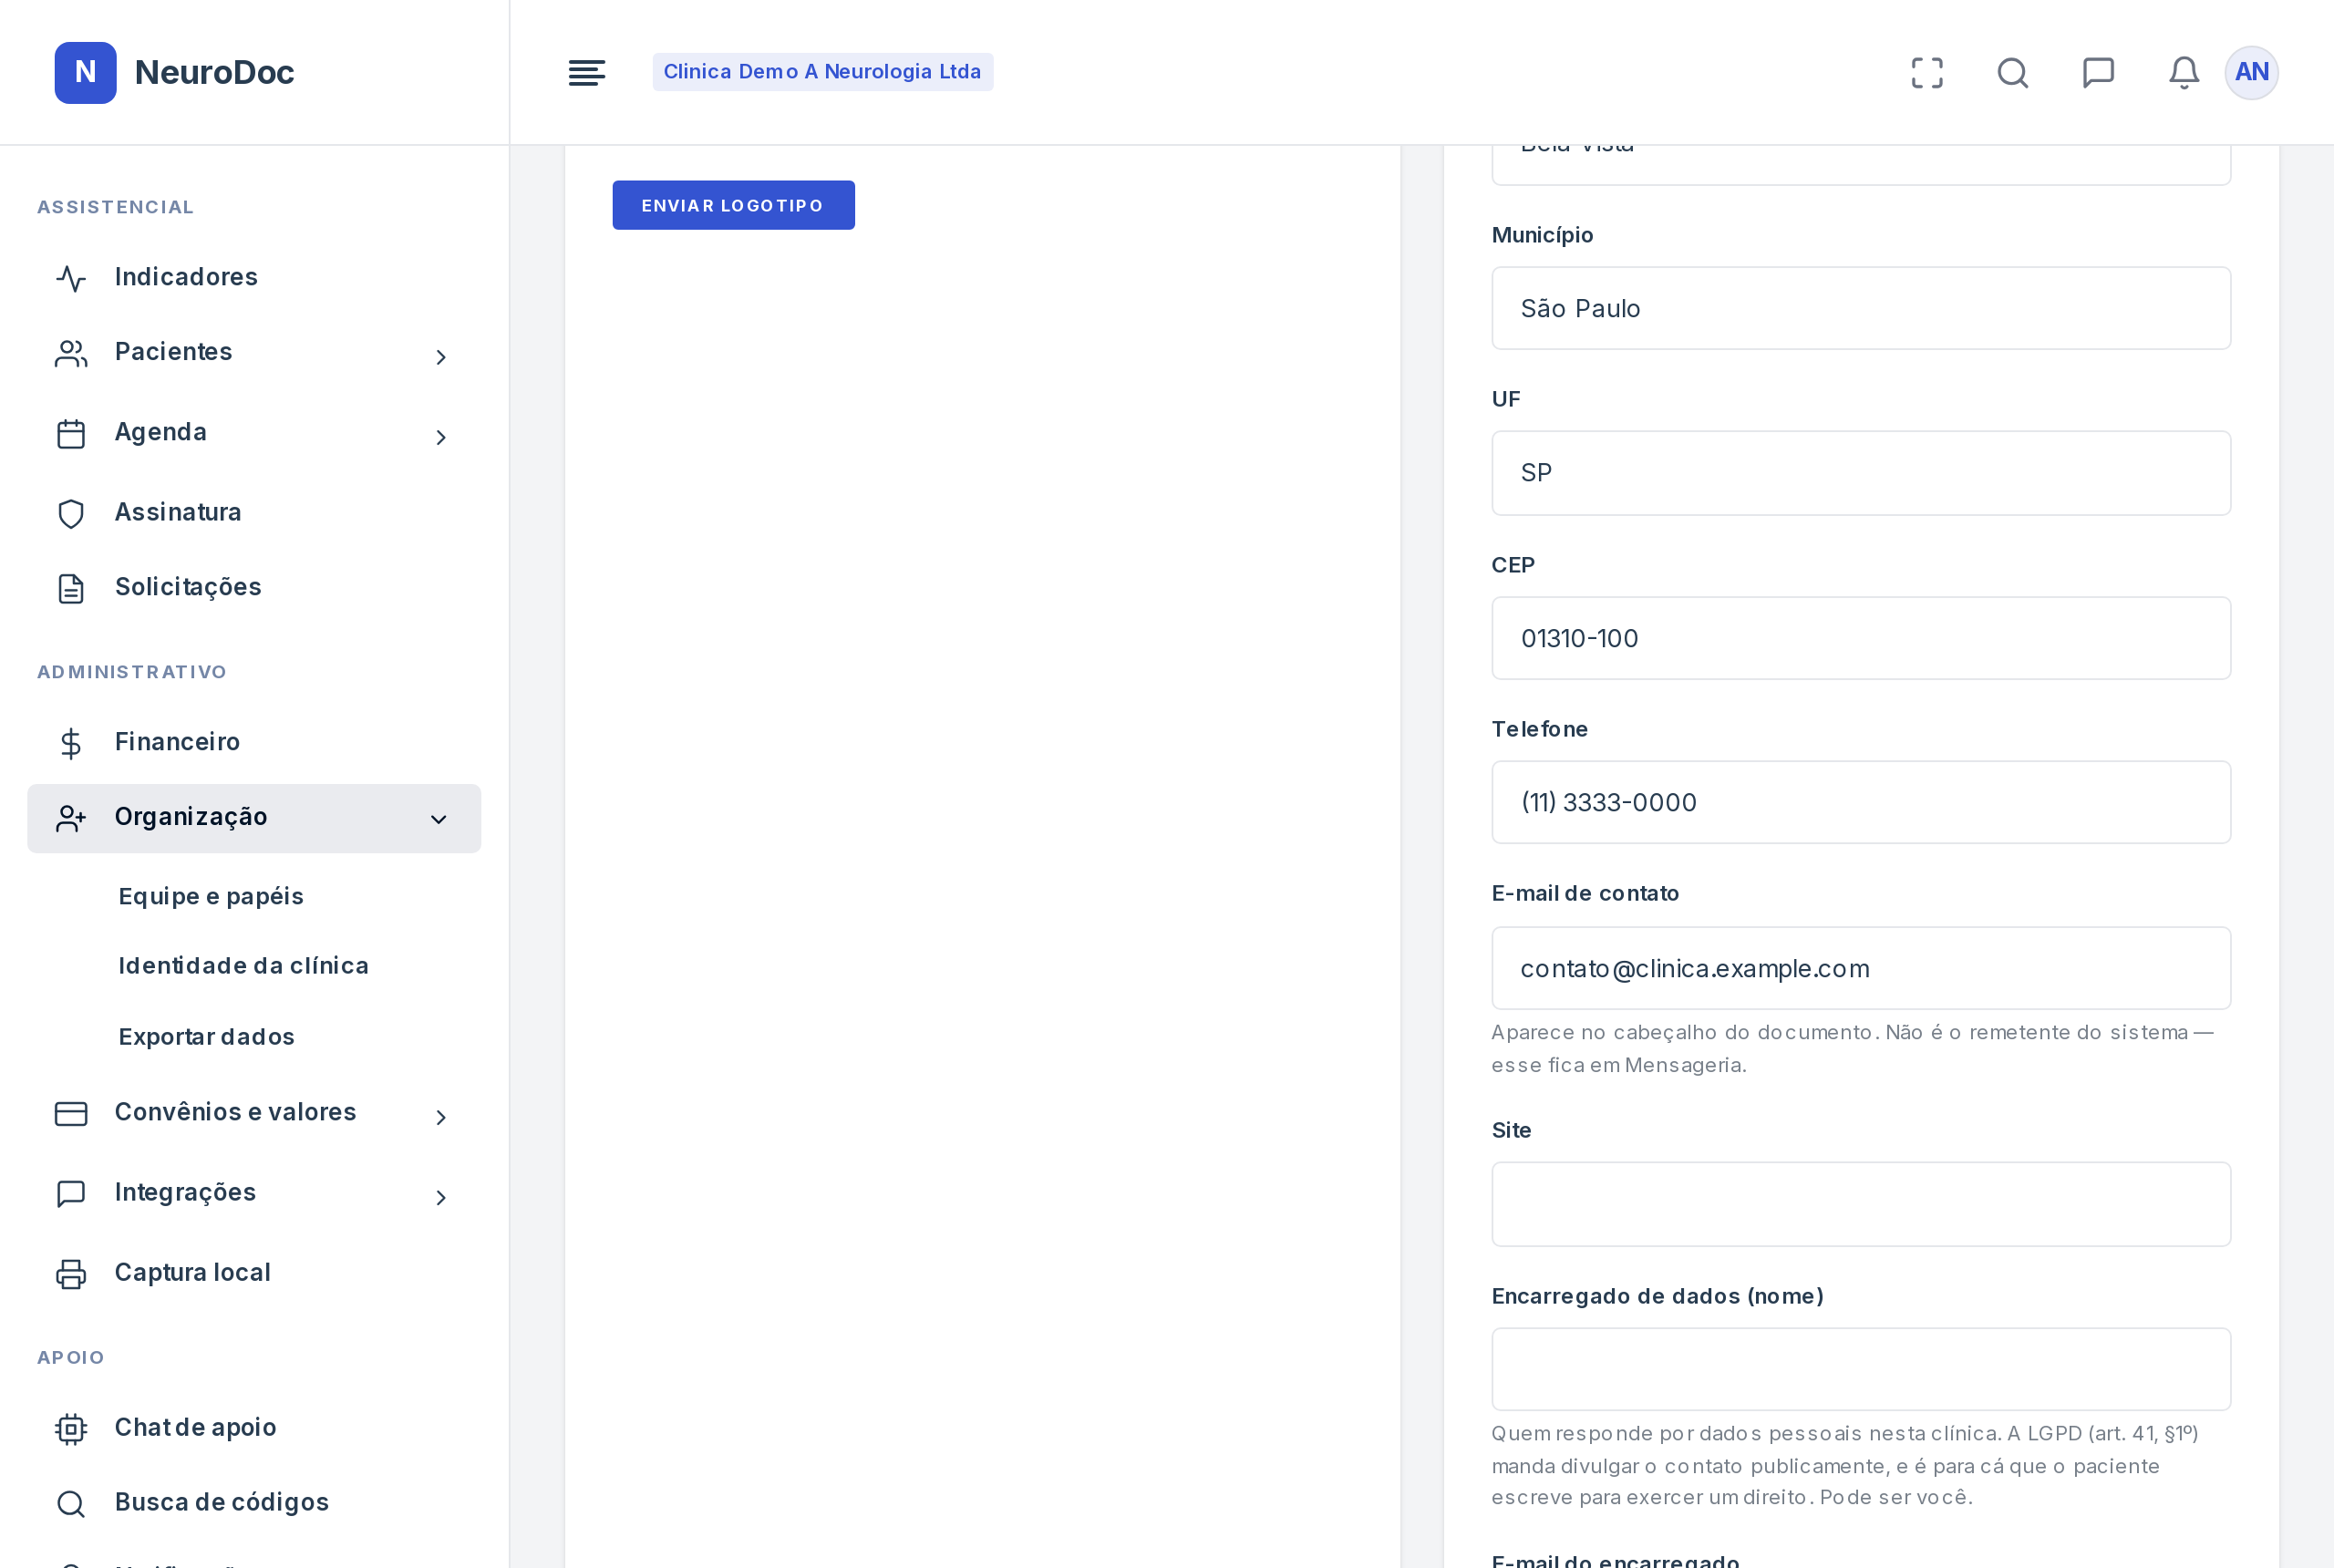Click the Busca de códigos magnifier icon

(x=71, y=1503)
